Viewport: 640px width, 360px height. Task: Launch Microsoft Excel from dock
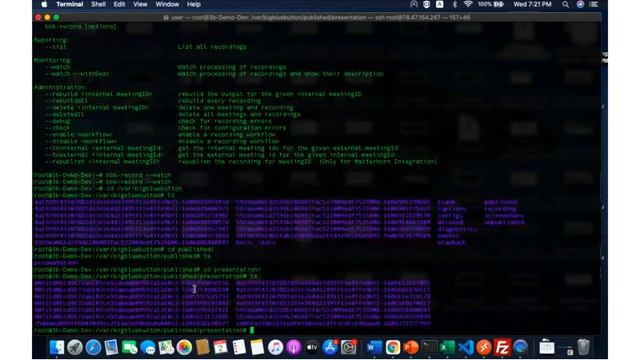[447, 347]
